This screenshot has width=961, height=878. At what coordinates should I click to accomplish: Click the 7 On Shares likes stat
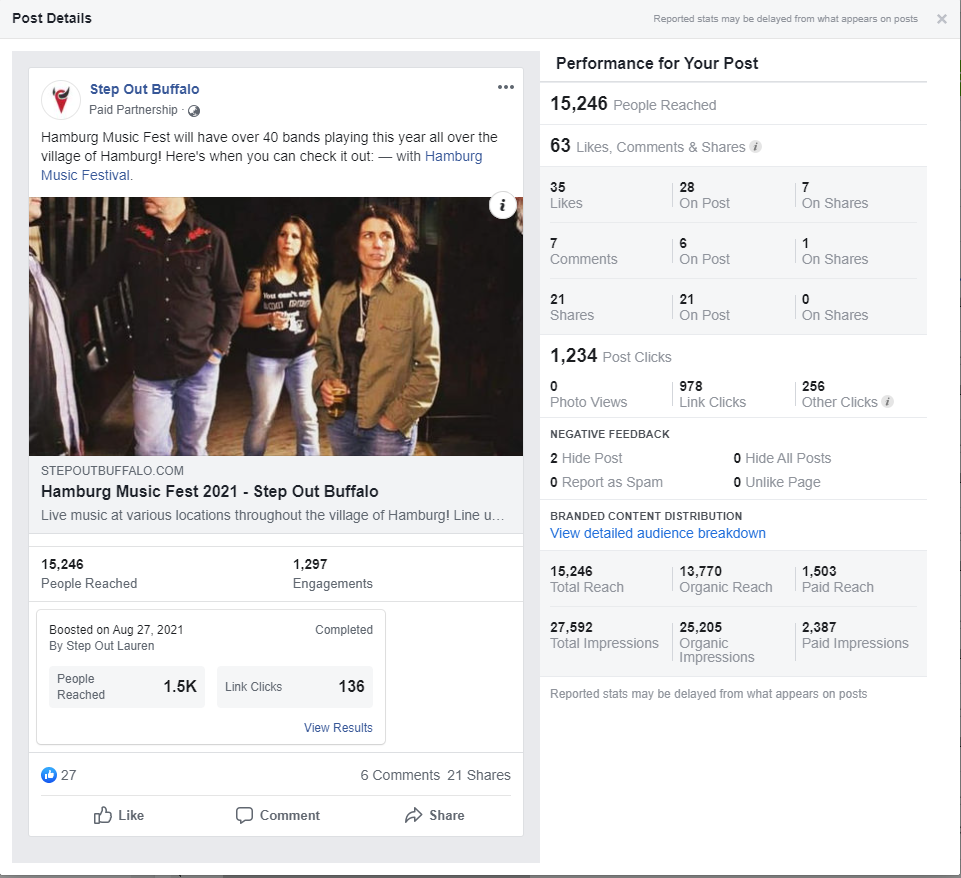point(835,195)
